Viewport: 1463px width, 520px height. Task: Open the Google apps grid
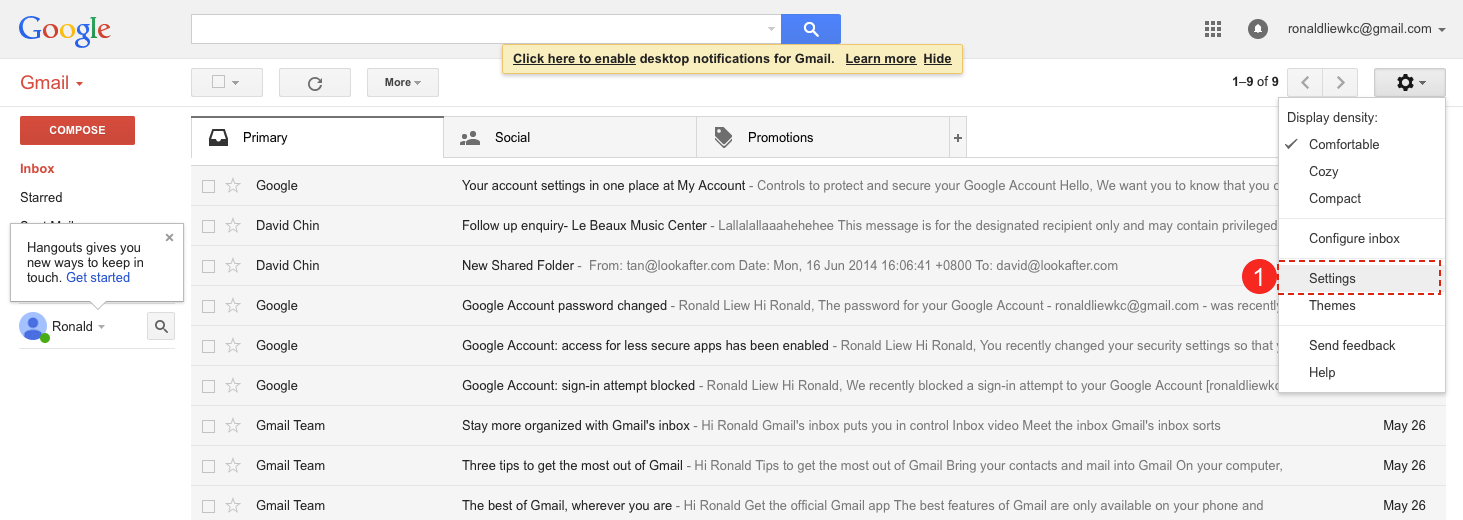[x=1213, y=29]
